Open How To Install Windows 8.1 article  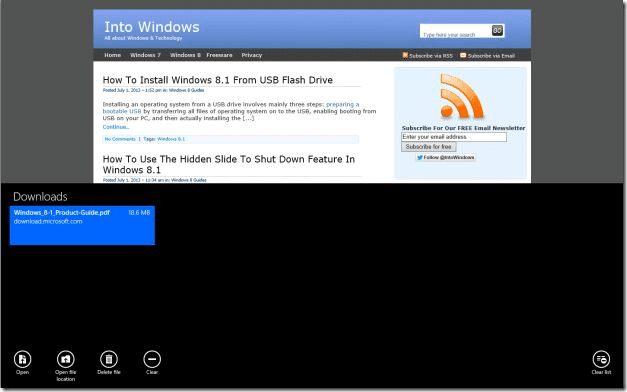tap(218, 80)
